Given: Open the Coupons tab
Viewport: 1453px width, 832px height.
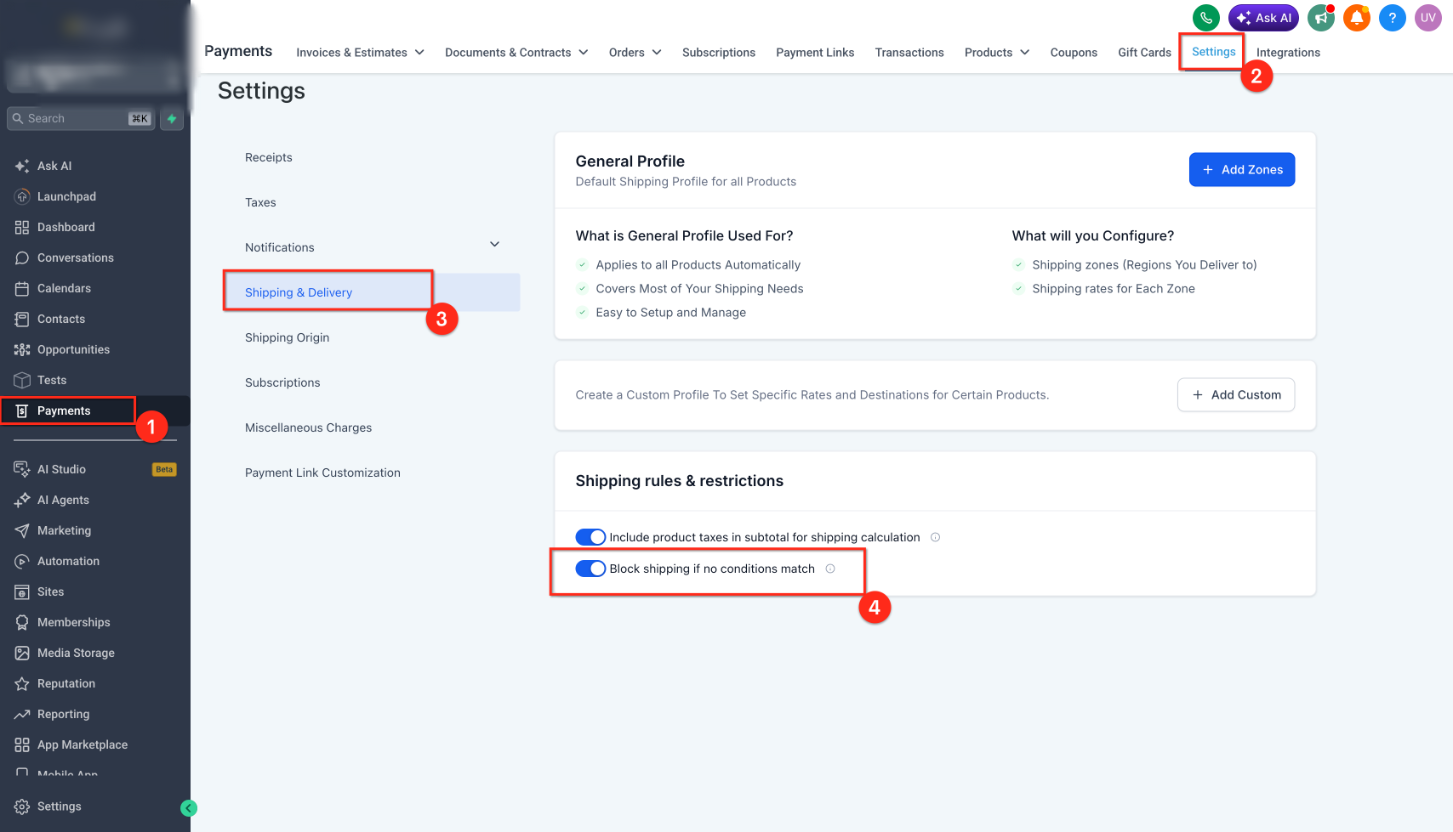Looking at the screenshot, I should (x=1074, y=52).
